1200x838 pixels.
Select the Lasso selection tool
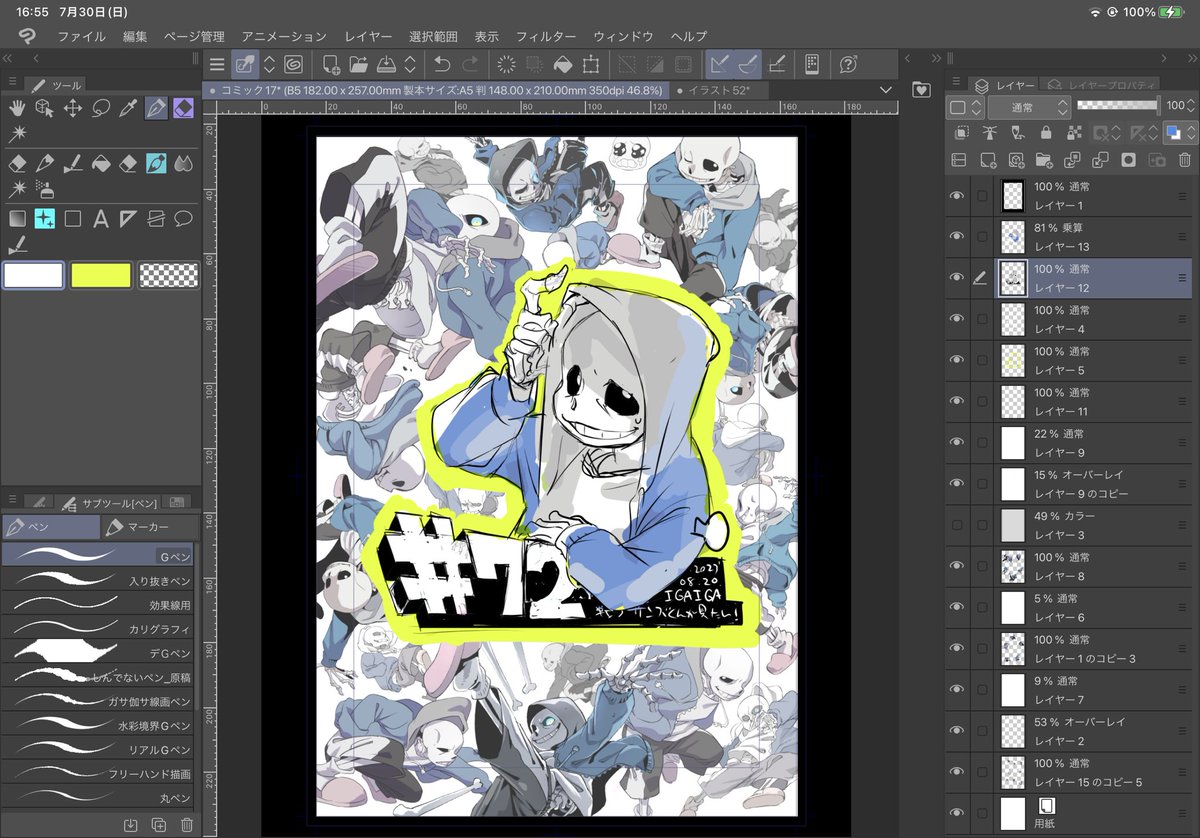point(100,108)
